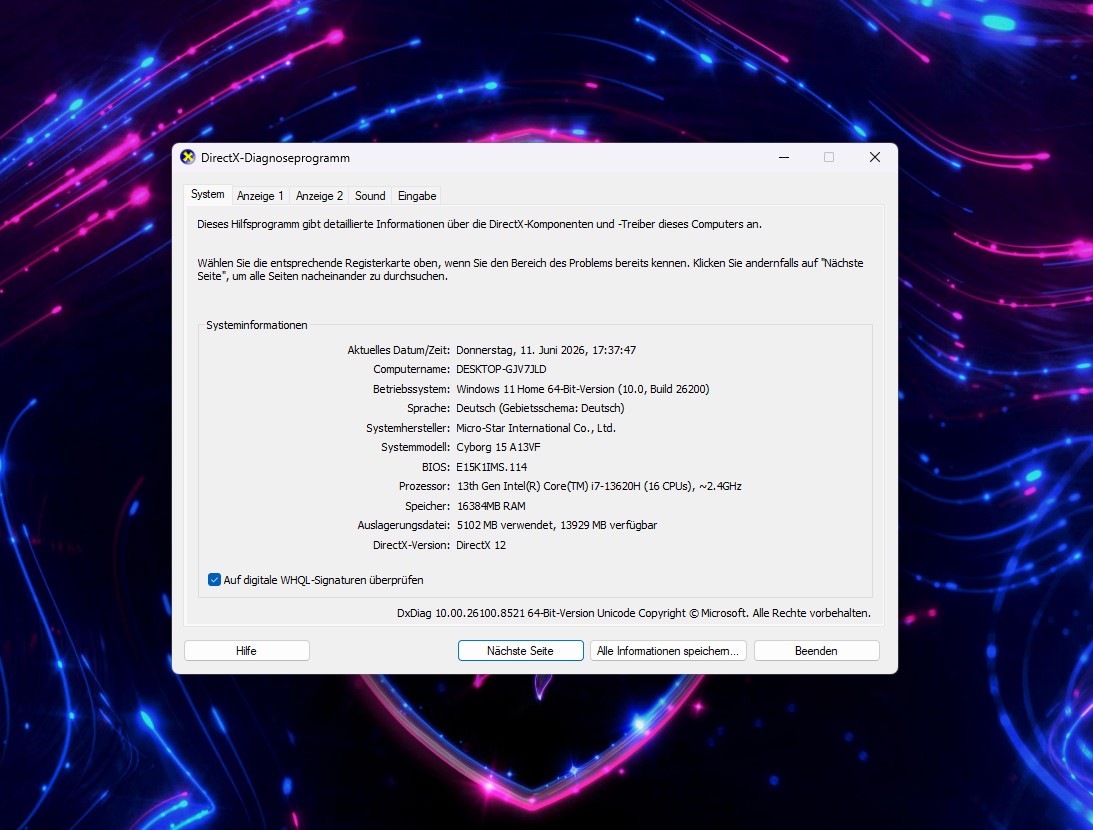
Task: Open the Anzeige 1 tab
Action: [260, 196]
